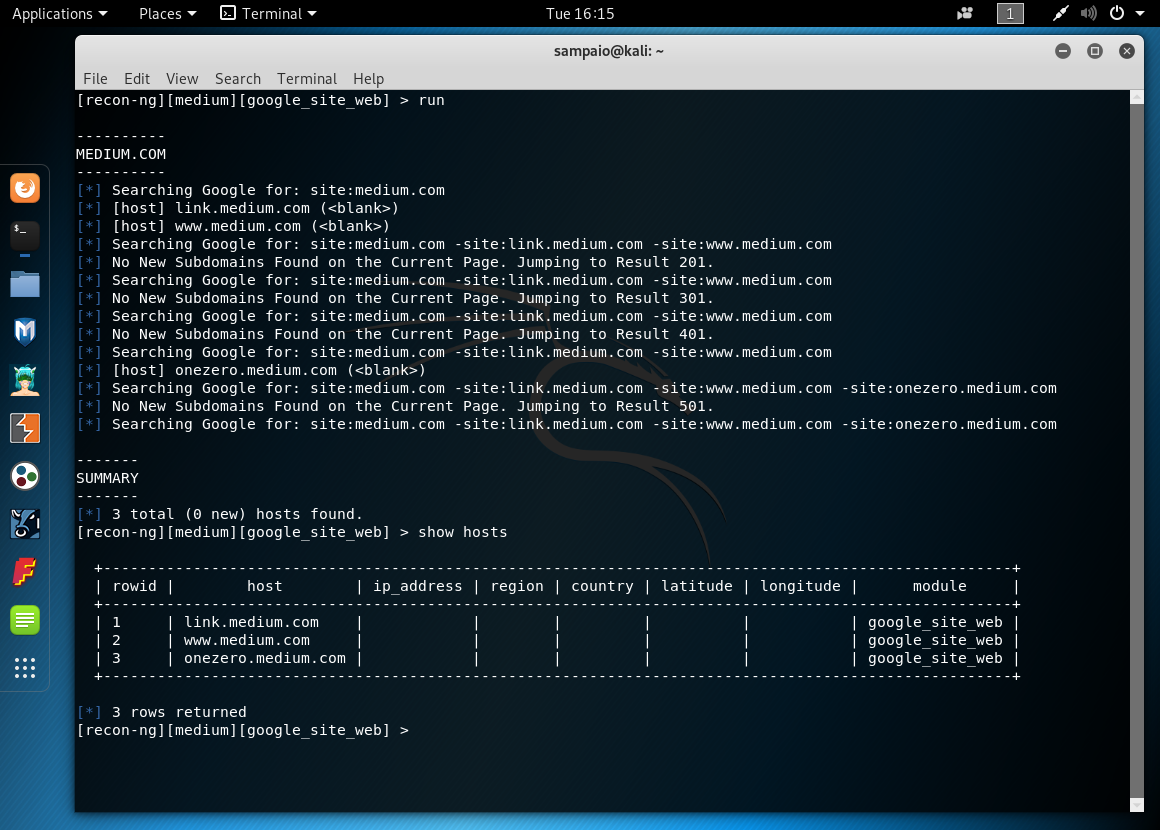
Task: Click 'www.medium.com' in hosts table
Action: pyautogui.click(x=246, y=640)
